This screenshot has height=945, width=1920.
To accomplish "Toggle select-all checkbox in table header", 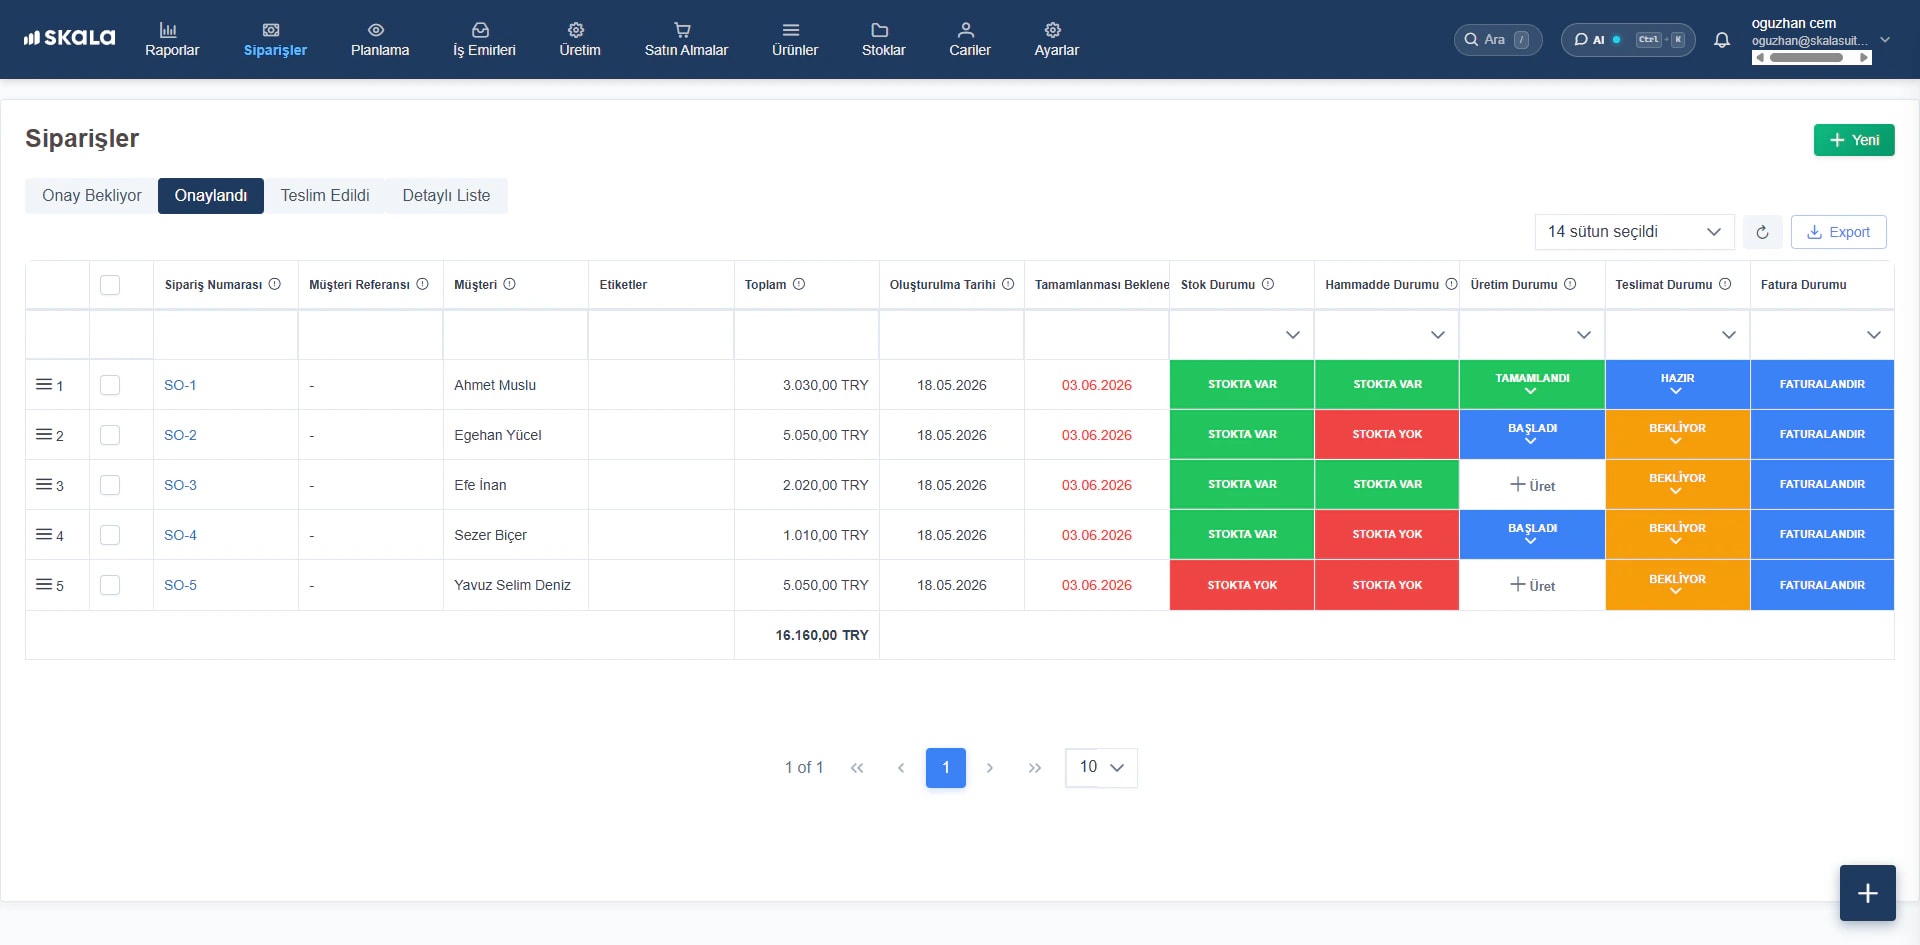I will pos(110,285).
